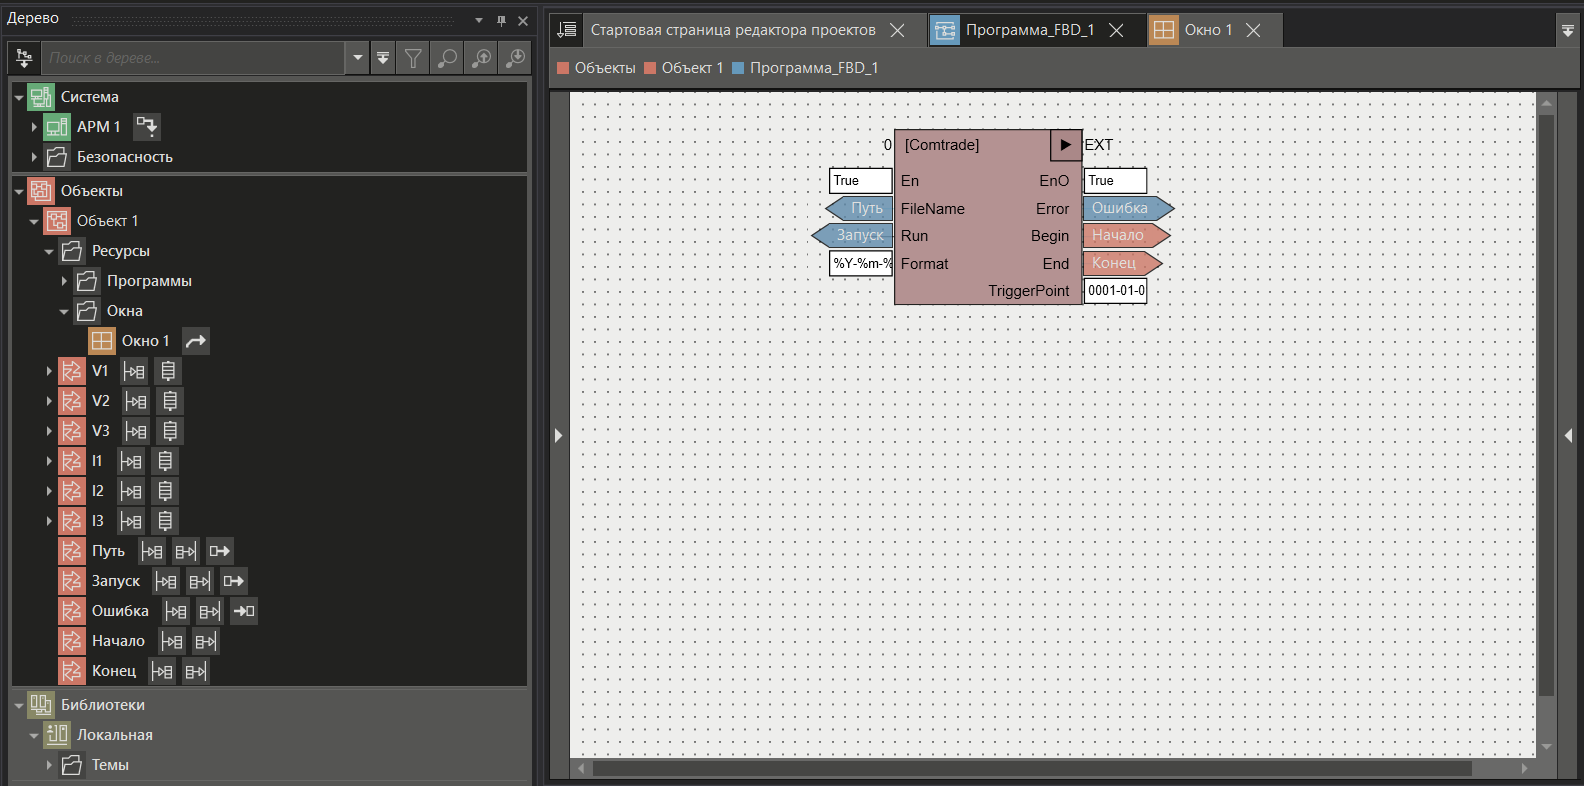
Task: Collapse the Библиотеки section
Action: pyautogui.click(x=19, y=705)
